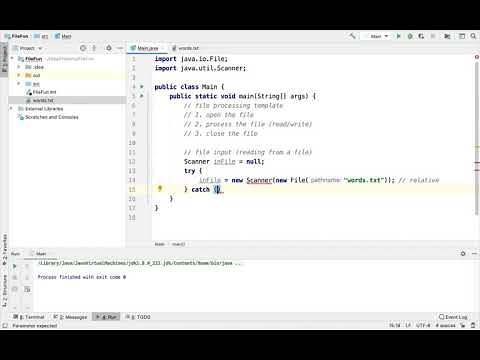Click the src breadcrumb in navigation bar
This screenshot has width=480, height=360.
pos(41,36)
